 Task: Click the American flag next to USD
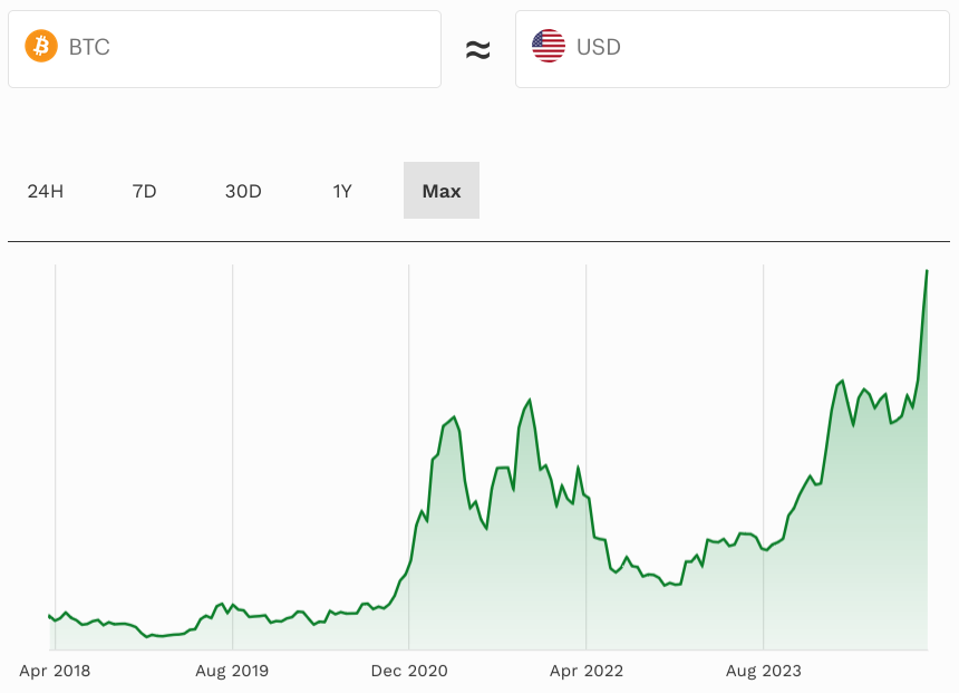pos(549,44)
